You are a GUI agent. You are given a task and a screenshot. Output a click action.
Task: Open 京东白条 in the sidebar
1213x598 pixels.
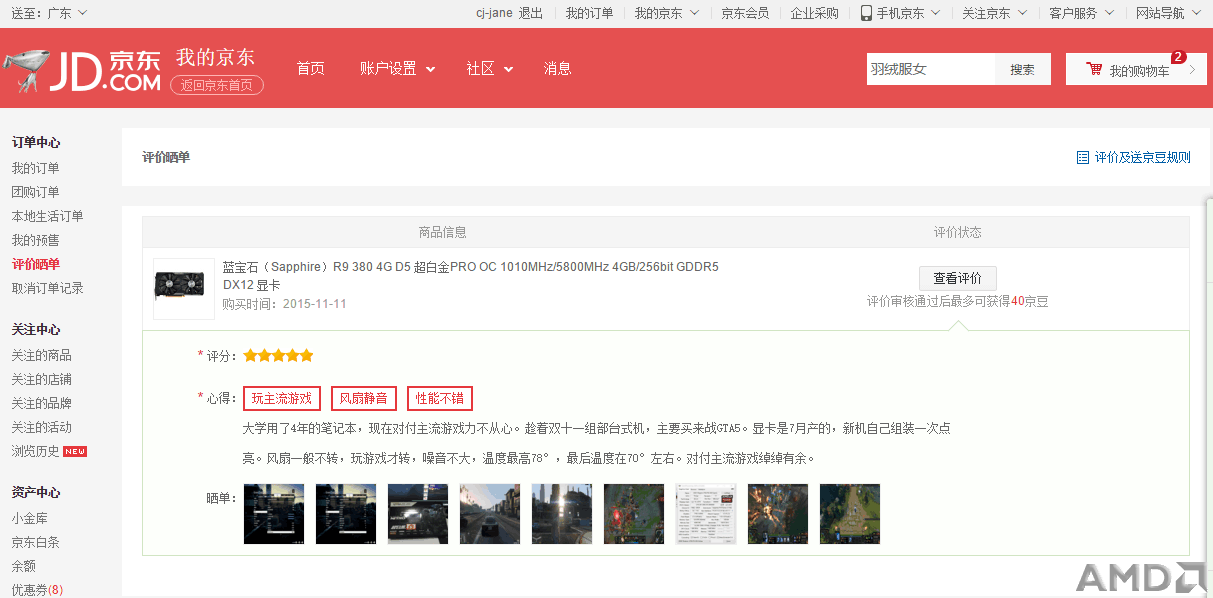pyautogui.click(x=35, y=542)
